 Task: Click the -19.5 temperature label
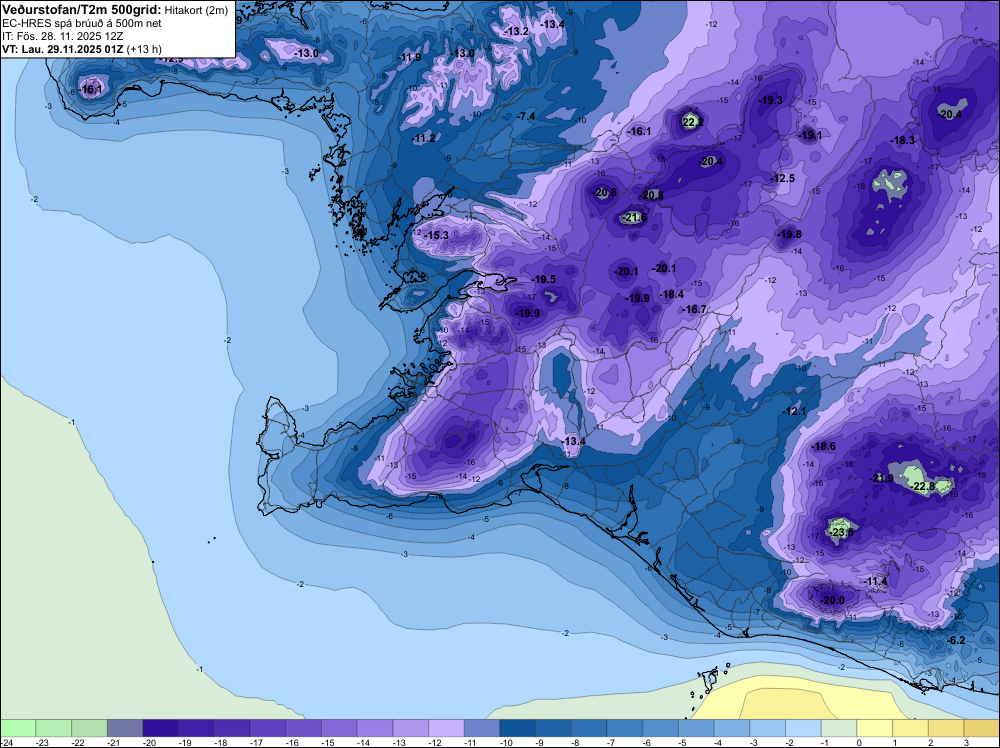(543, 279)
